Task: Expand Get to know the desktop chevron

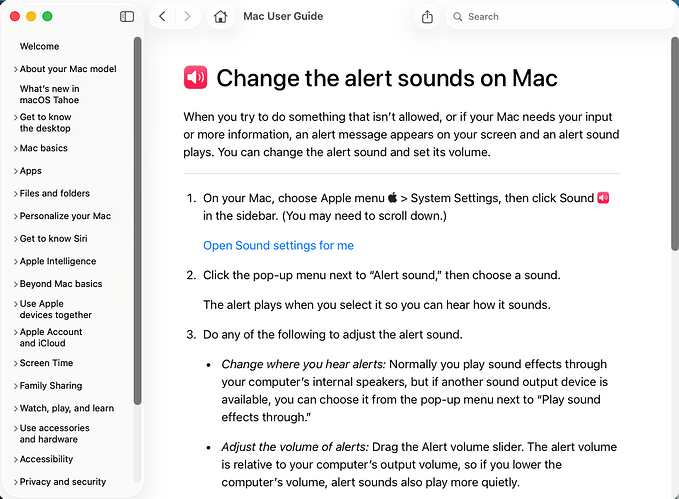Action: pos(16,117)
